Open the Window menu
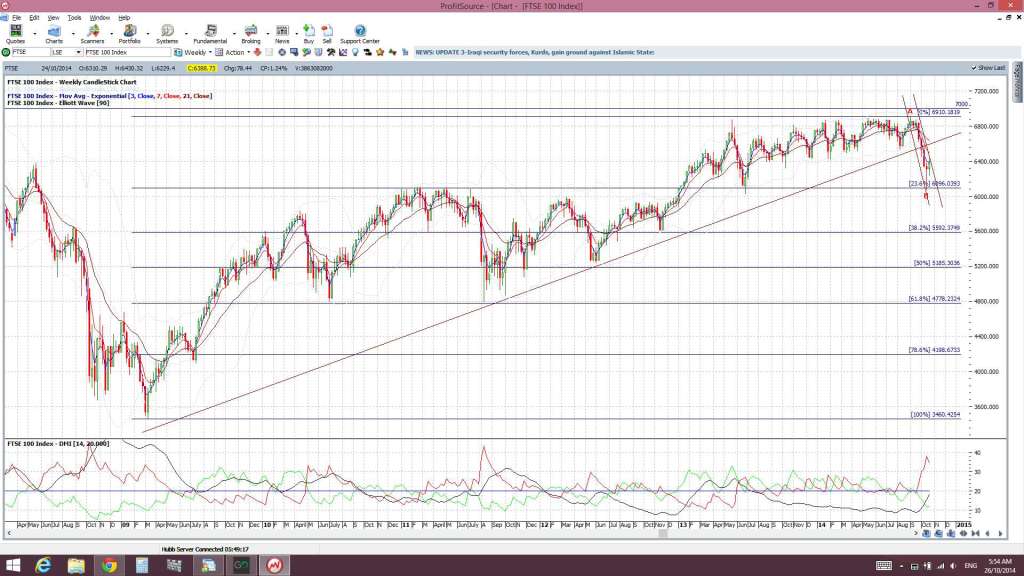The width and height of the screenshot is (1024, 576). tap(99, 18)
